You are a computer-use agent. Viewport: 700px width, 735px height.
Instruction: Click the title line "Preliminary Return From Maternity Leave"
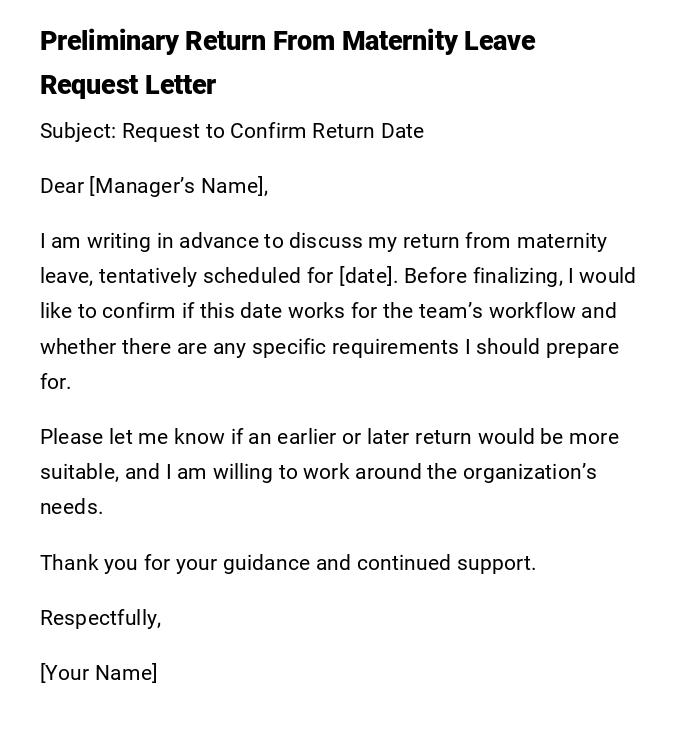pyautogui.click(x=287, y=41)
